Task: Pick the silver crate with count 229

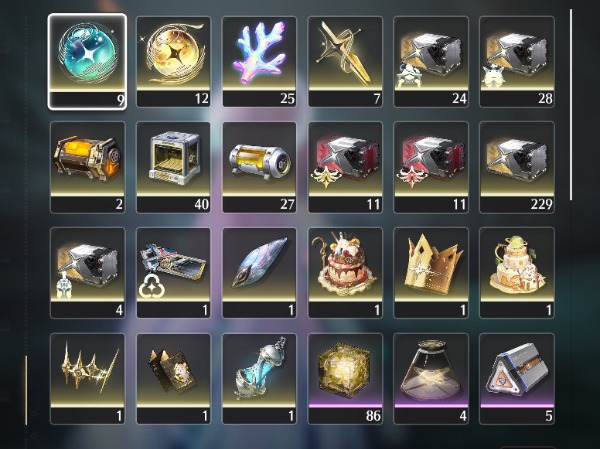Action: coord(517,167)
